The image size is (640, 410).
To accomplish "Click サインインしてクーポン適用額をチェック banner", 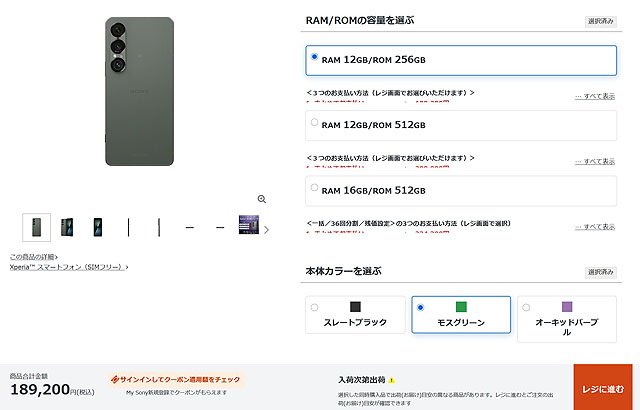I will point(176,380).
